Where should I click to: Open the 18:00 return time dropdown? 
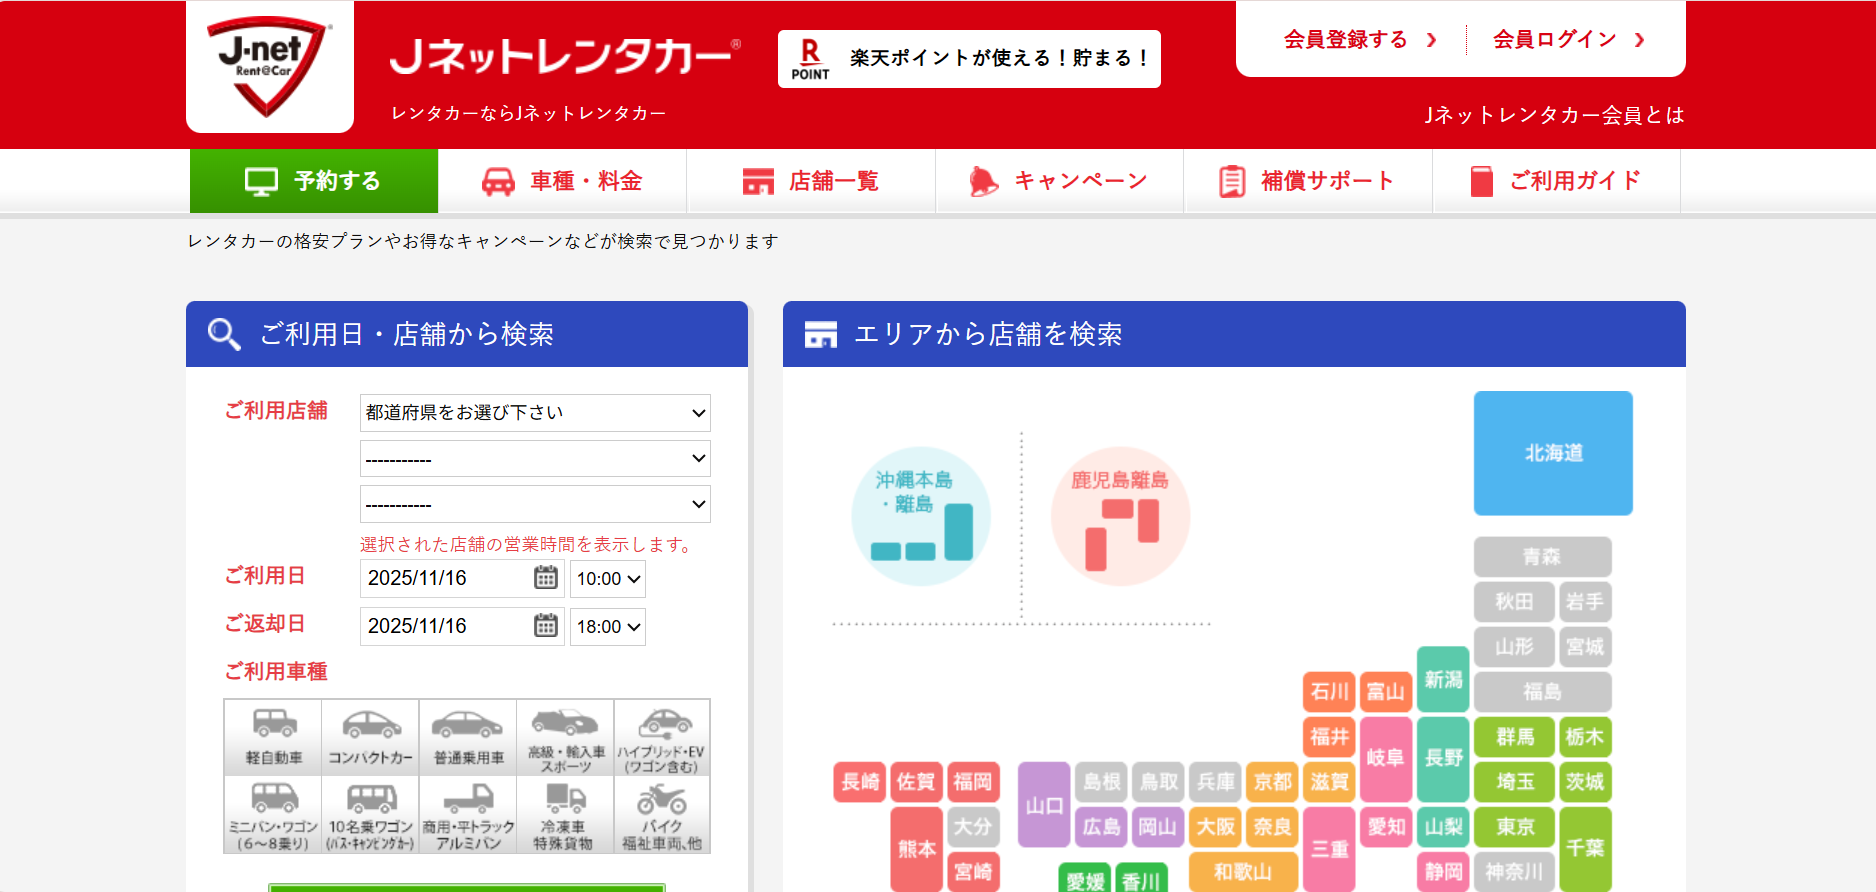607,627
